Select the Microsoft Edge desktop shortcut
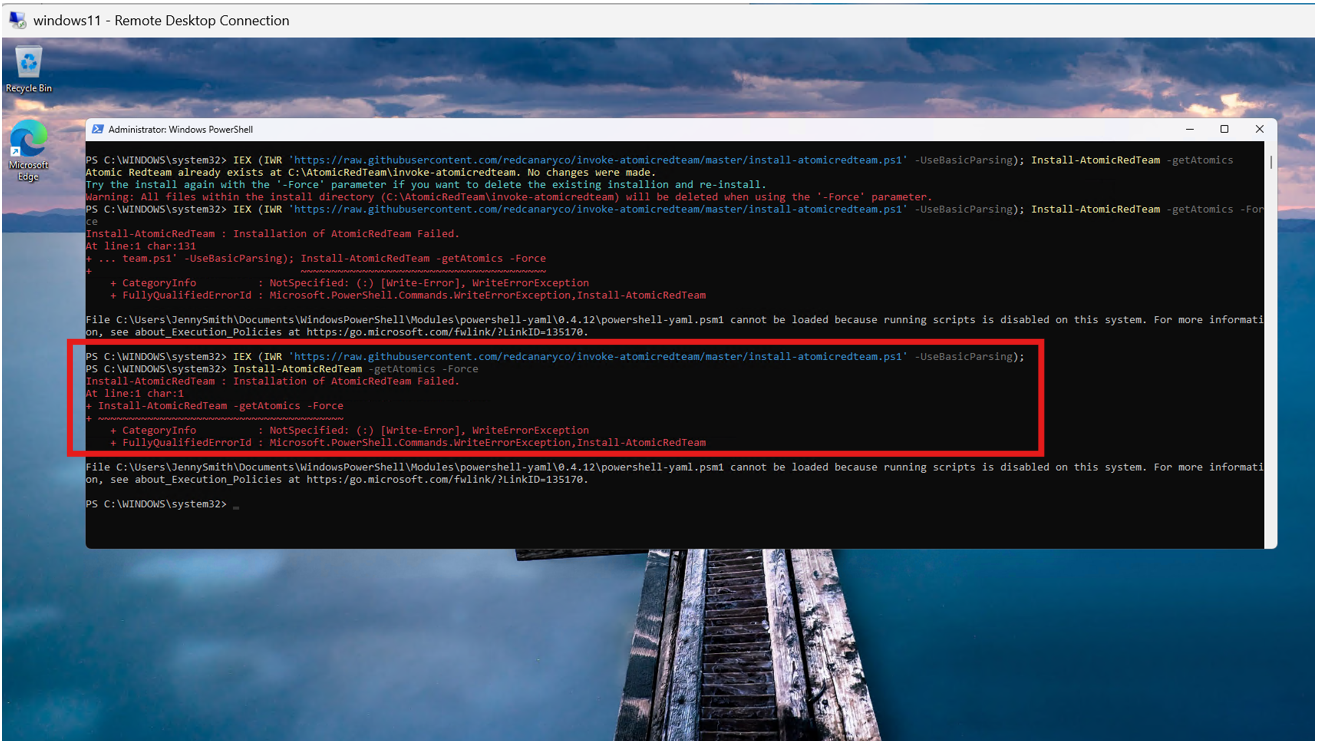 point(29,151)
